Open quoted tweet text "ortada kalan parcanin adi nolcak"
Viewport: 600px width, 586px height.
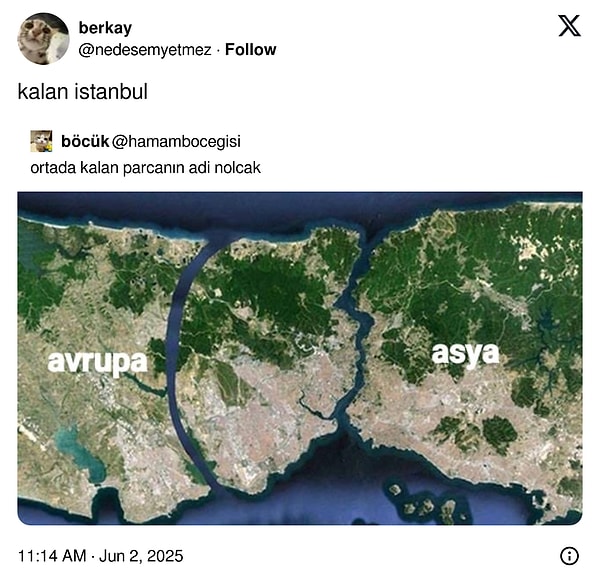point(145,167)
